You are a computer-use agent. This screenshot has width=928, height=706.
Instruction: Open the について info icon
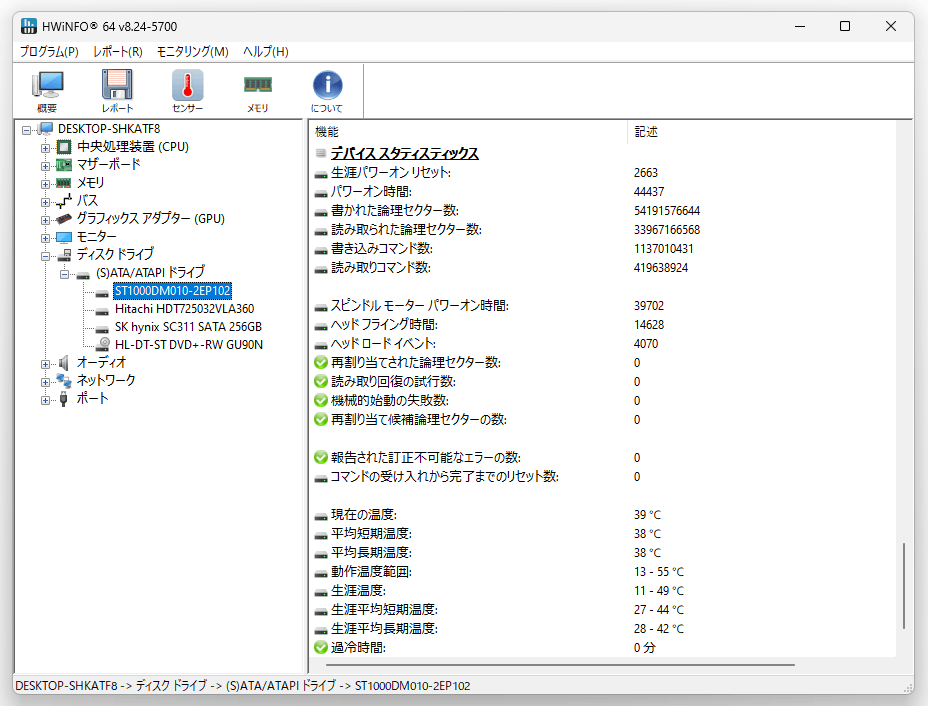click(327, 91)
